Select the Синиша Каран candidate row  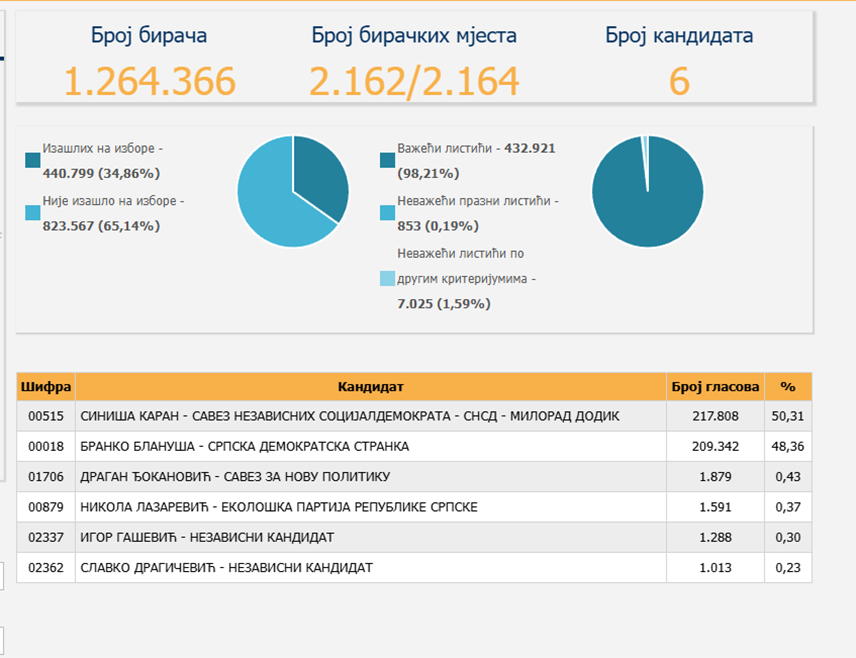point(350,416)
